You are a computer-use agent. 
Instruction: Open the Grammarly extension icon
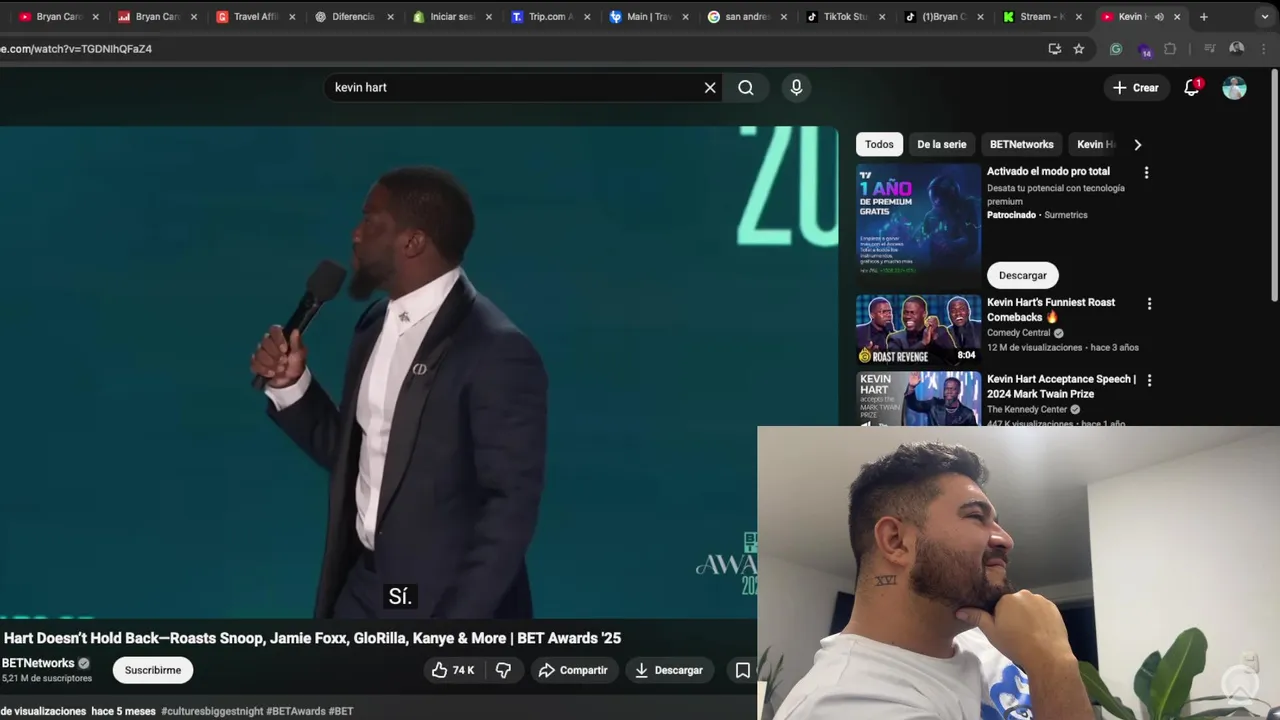[x=1116, y=48]
